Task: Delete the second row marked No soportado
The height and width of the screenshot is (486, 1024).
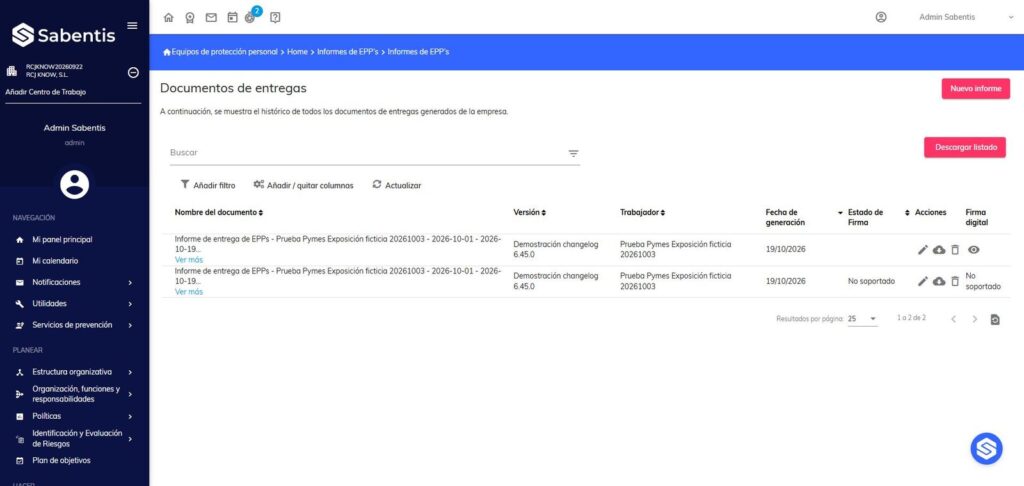Action: click(955, 281)
